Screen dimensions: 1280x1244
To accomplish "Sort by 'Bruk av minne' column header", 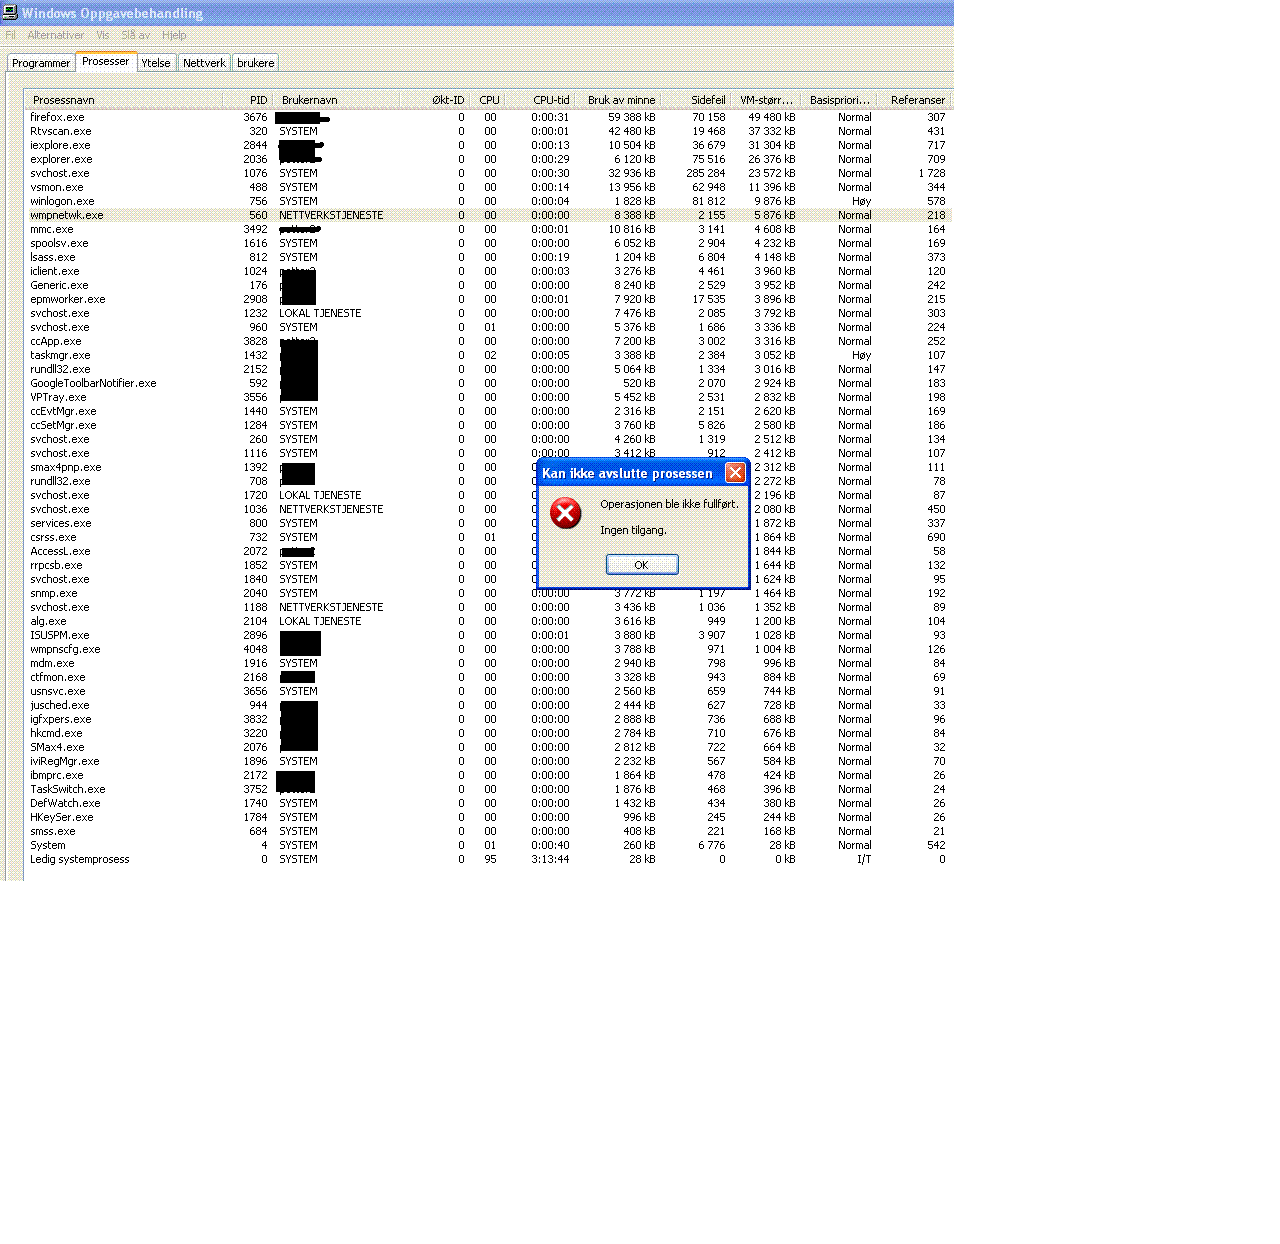I will point(617,100).
